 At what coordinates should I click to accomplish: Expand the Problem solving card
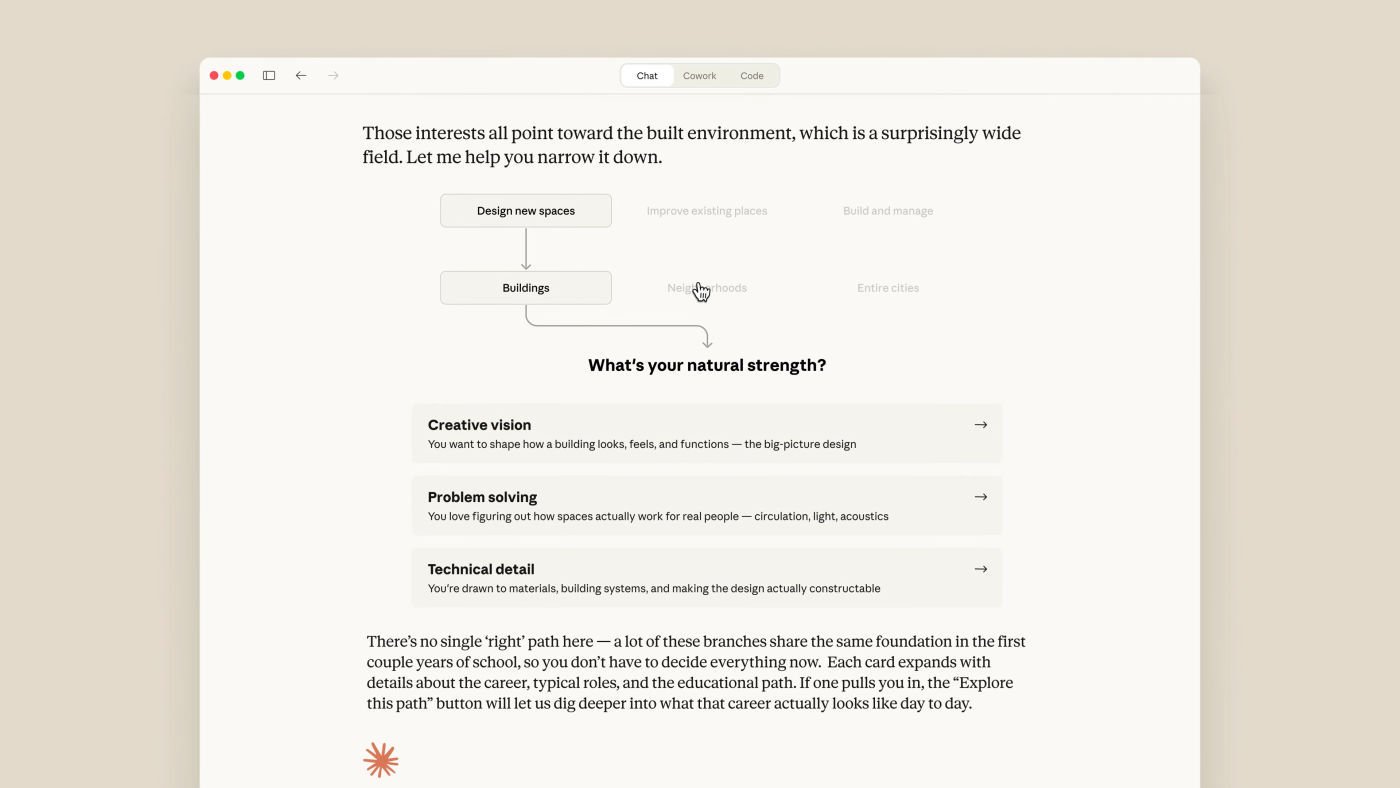click(690, 505)
